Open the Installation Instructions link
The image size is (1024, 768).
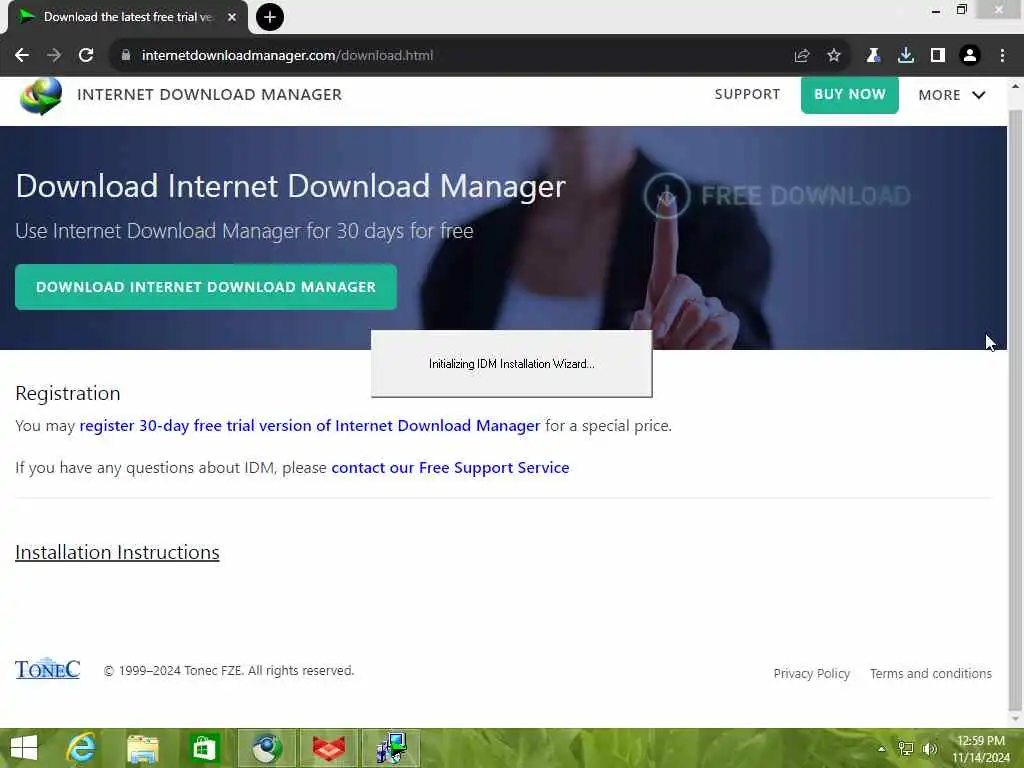[x=117, y=552]
